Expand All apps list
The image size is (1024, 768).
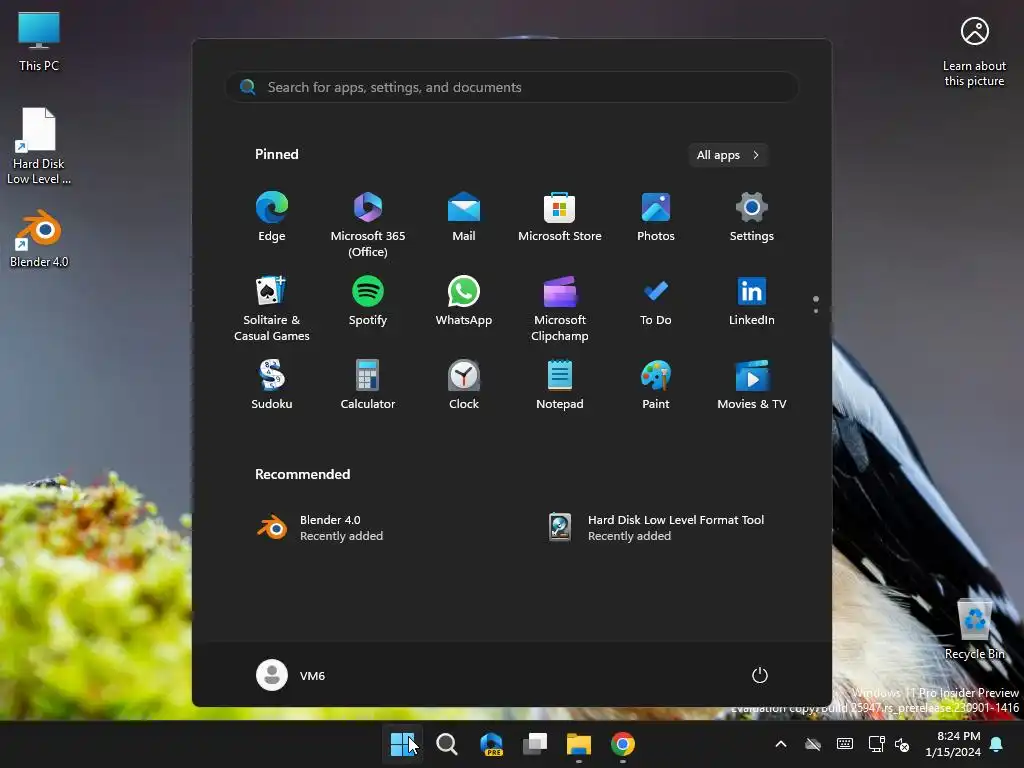click(728, 155)
